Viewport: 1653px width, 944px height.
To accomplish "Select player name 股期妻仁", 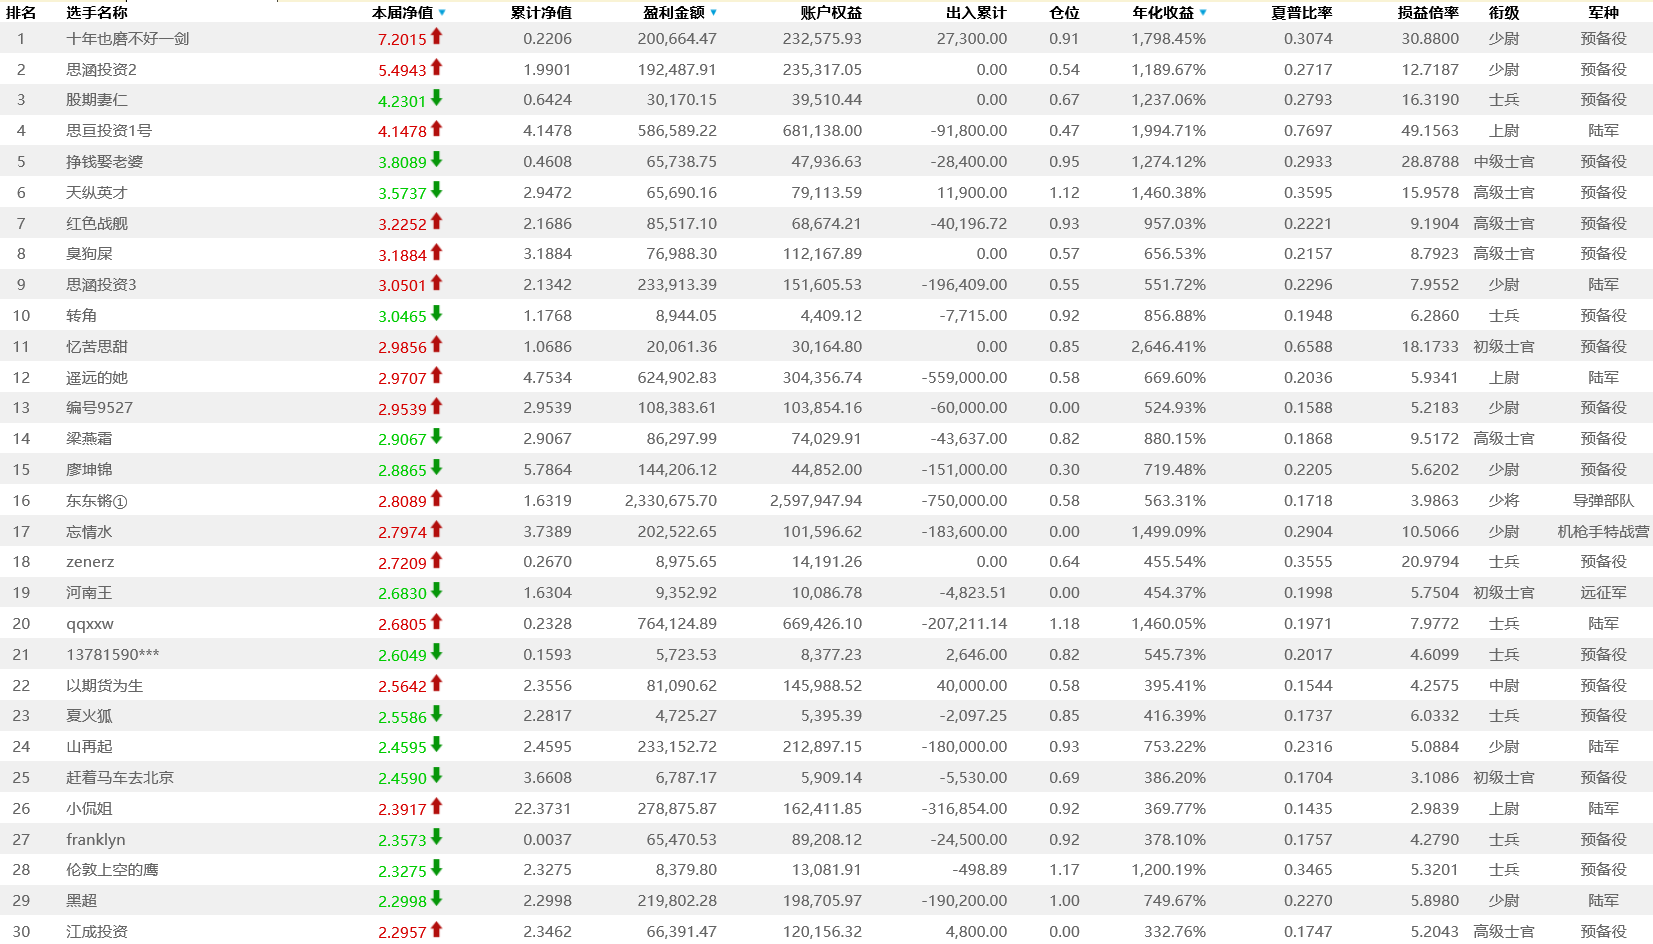I will coord(97,100).
